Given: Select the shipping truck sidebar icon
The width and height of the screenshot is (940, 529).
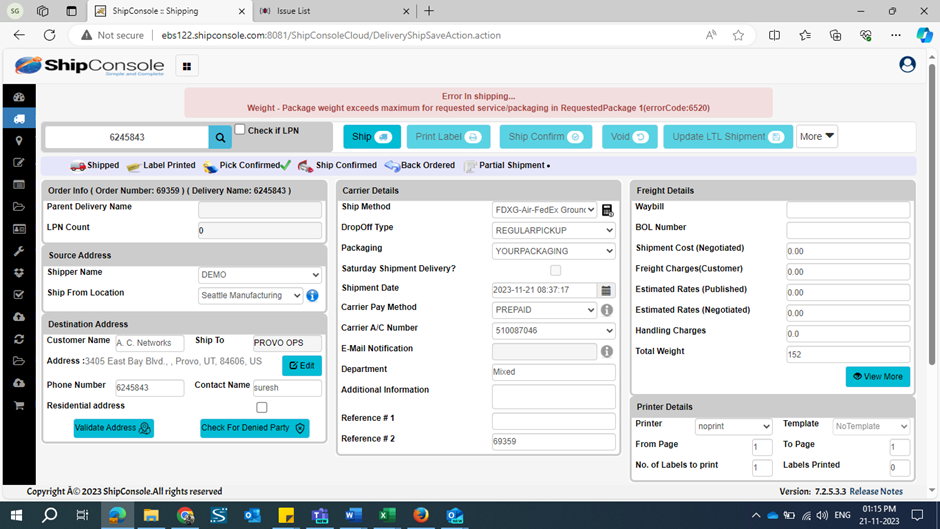Looking at the screenshot, I should (x=19, y=119).
